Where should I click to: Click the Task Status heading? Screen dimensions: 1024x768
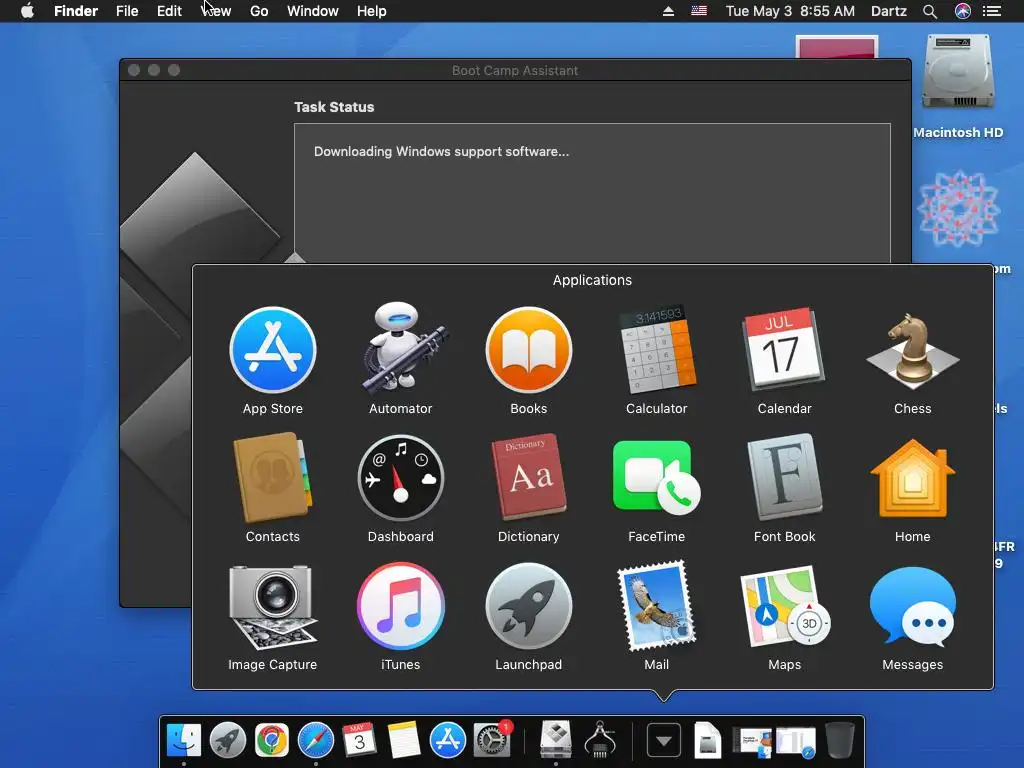334,107
